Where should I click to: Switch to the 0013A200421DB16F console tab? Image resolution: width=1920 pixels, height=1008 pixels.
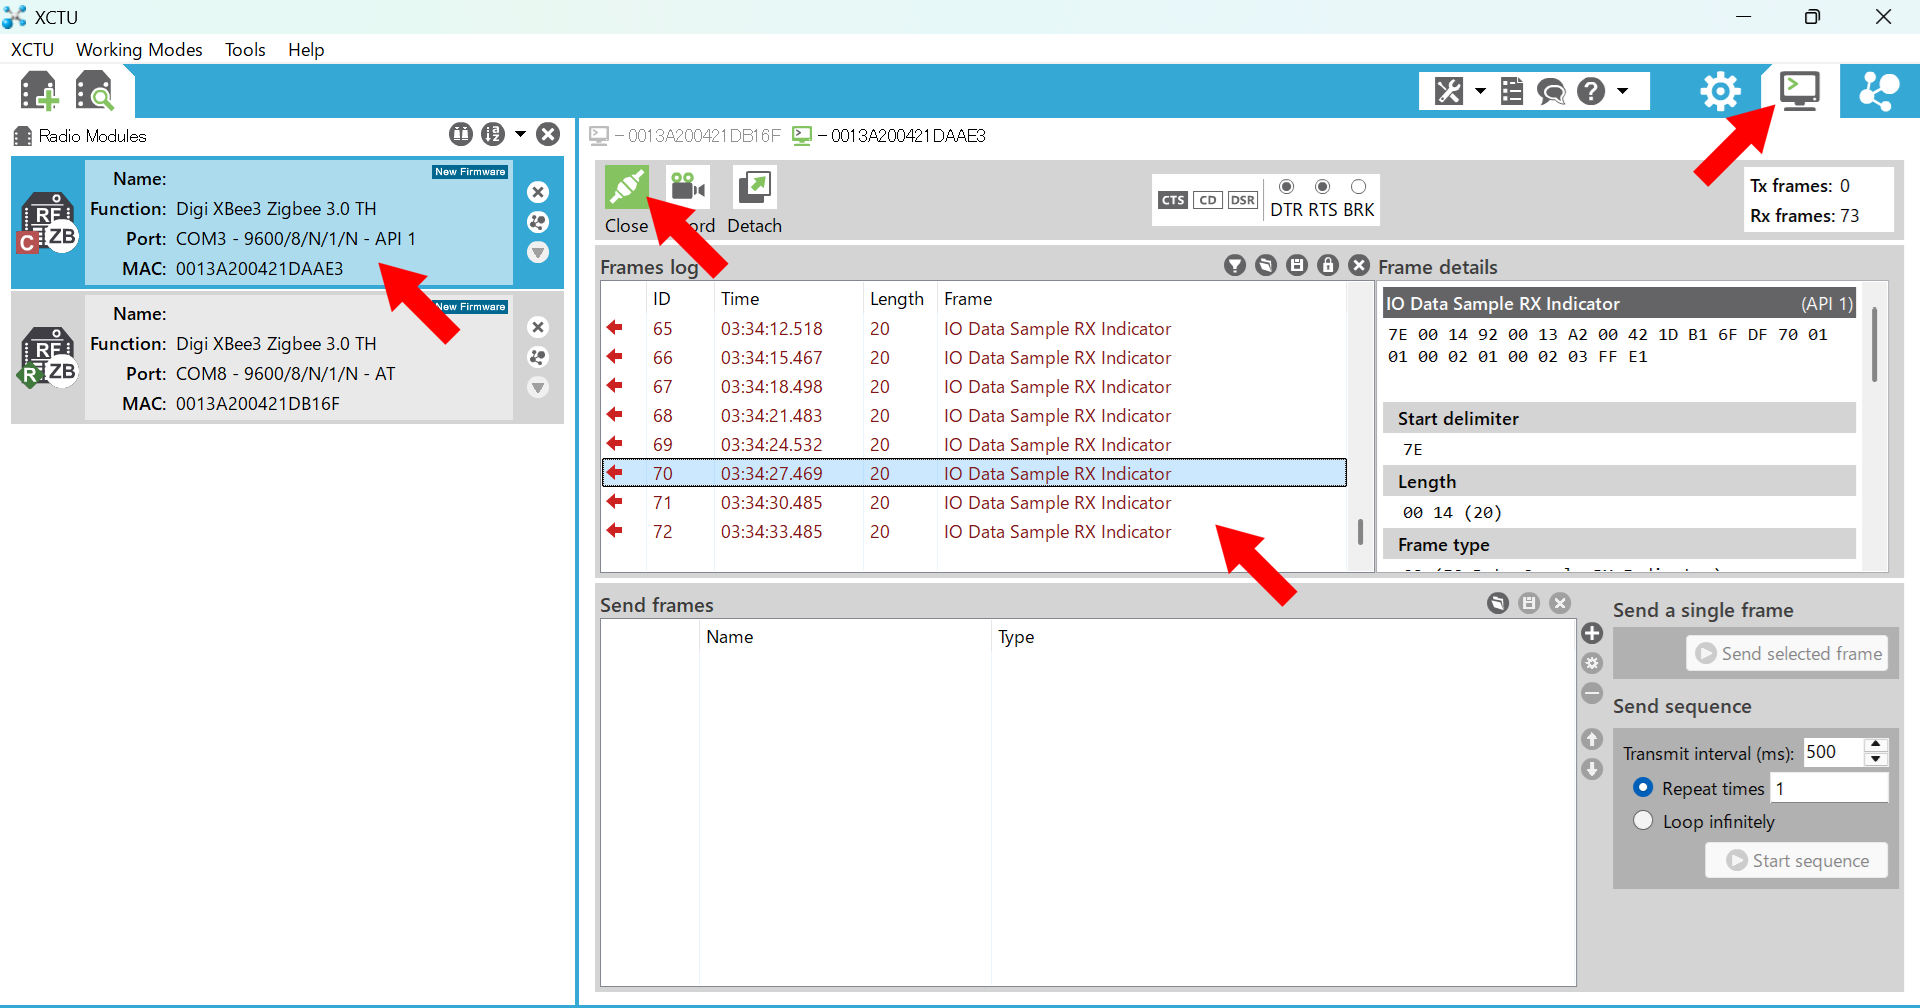[x=685, y=135]
